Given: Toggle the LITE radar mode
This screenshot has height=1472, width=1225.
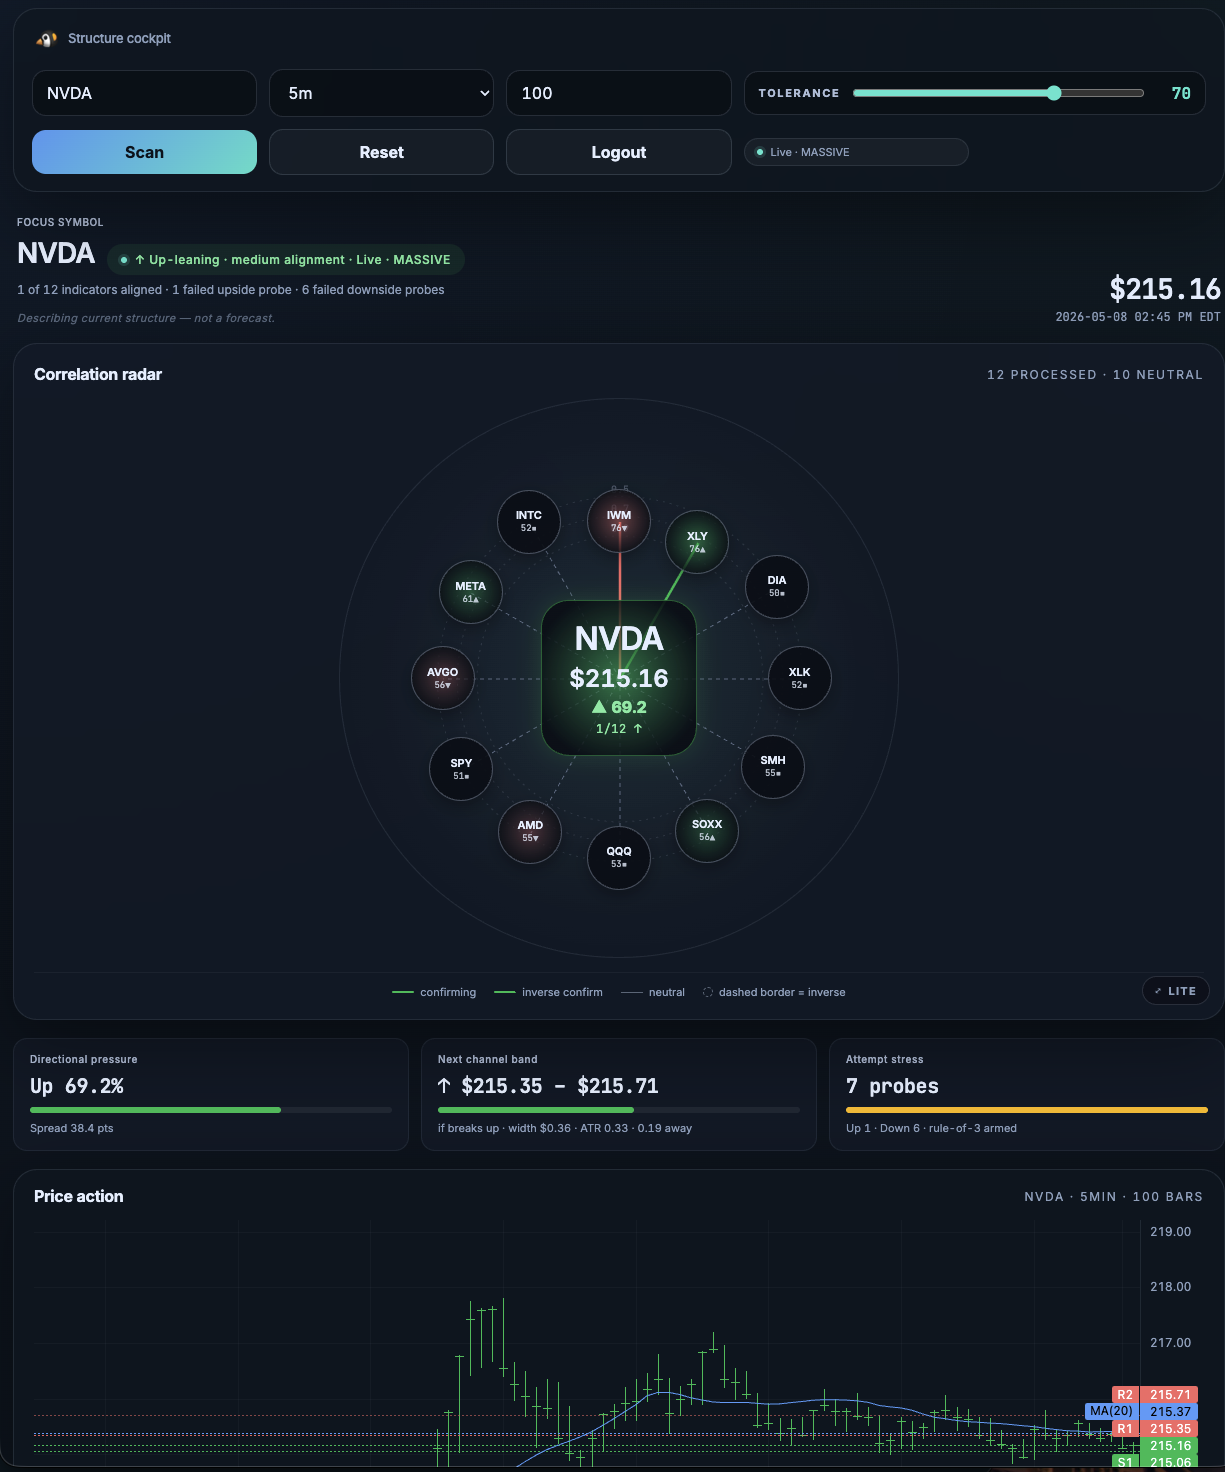Looking at the screenshot, I should pyautogui.click(x=1176, y=991).
